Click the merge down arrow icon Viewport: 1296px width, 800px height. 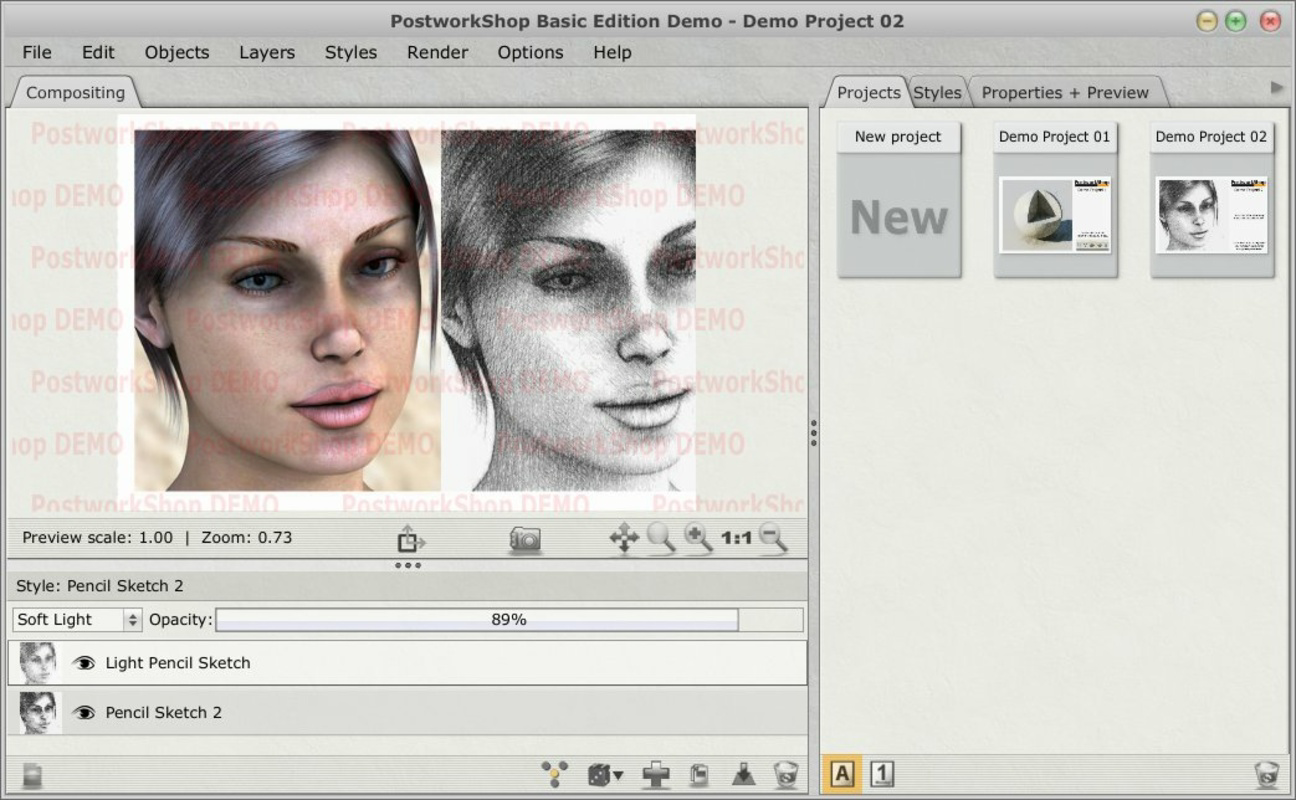click(x=743, y=774)
